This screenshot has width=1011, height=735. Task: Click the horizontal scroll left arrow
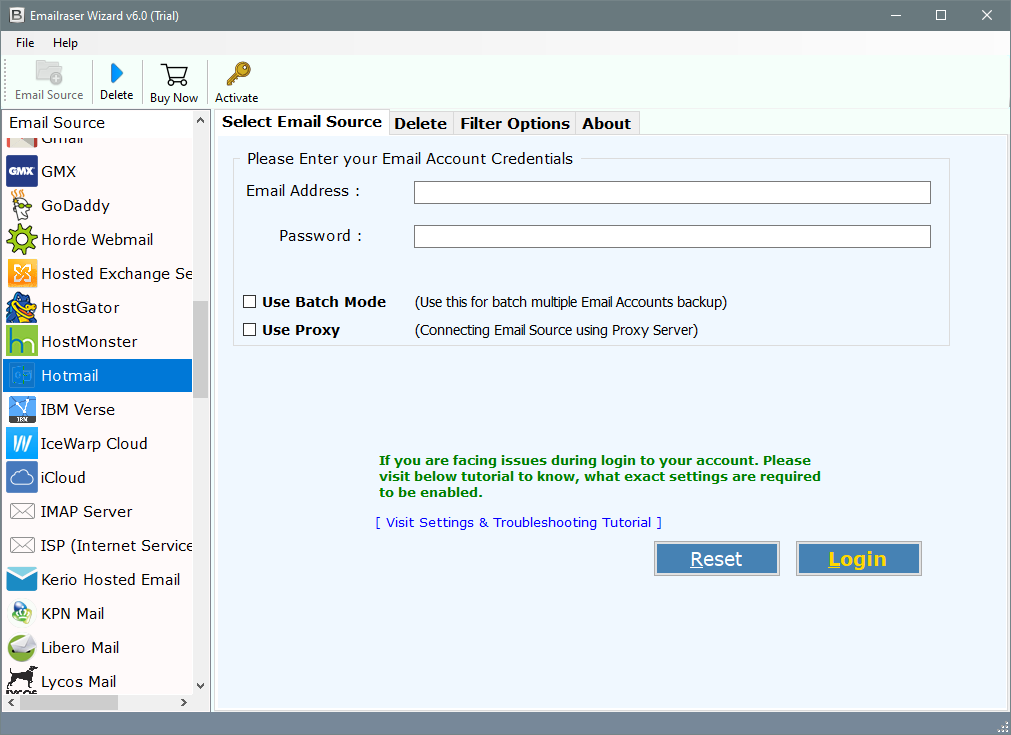tap(12, 702)
